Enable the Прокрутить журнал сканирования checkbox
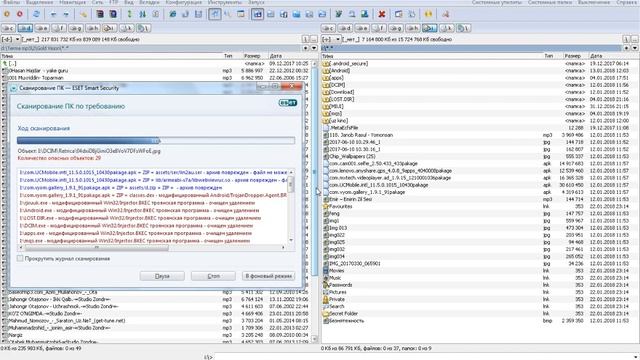The image size is (640, 360). point(20,258)
